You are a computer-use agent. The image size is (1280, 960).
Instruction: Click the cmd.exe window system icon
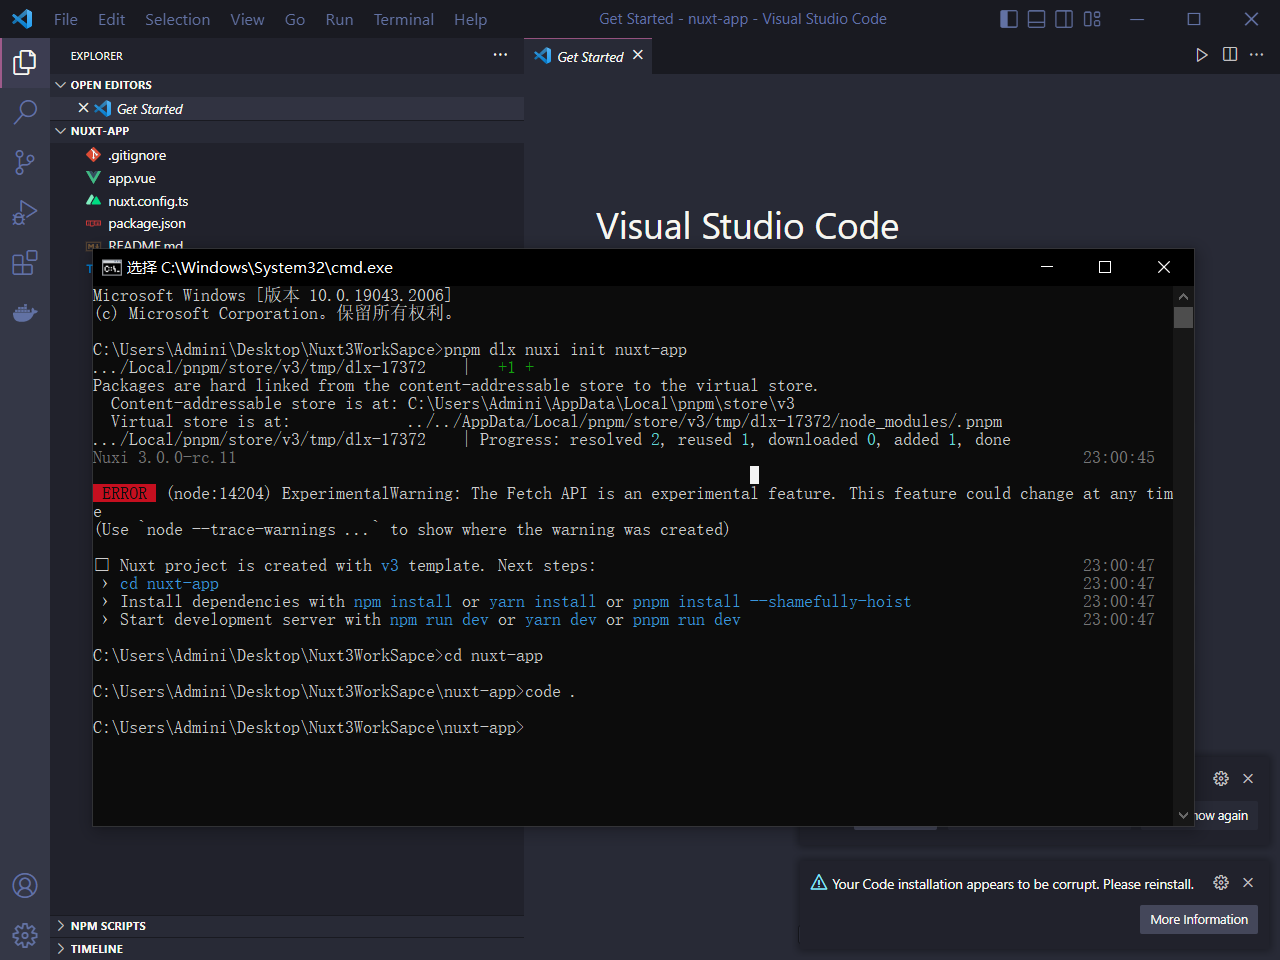pyautogui.click(x=112, y=268)
